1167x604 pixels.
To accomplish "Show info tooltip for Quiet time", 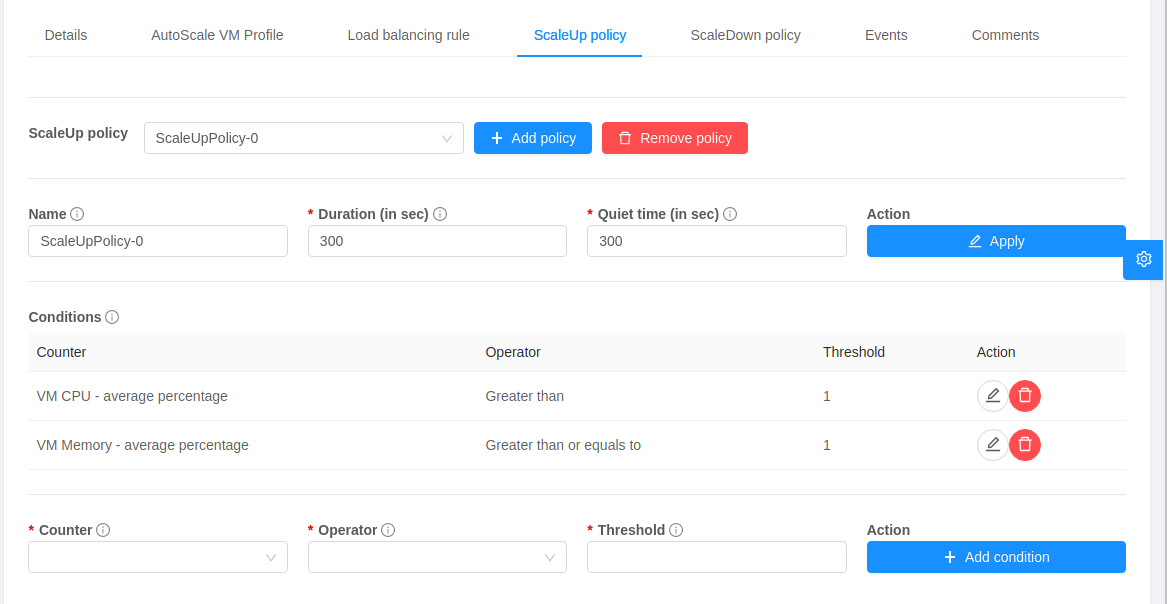I will tap(730, 214).
